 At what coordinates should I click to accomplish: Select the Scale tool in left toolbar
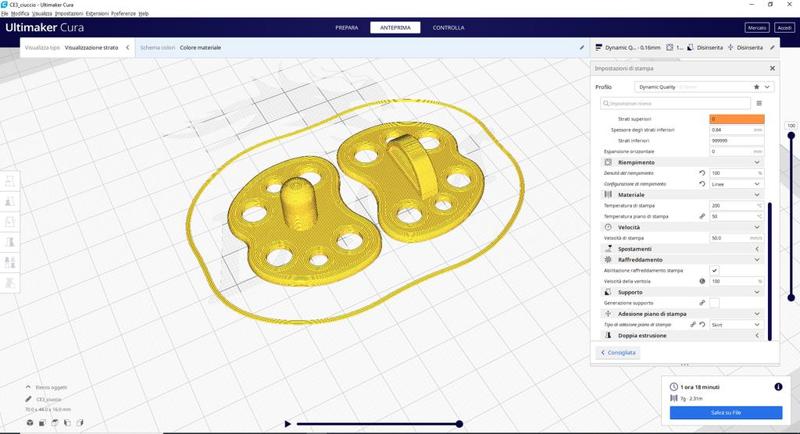tap(10, 201)
